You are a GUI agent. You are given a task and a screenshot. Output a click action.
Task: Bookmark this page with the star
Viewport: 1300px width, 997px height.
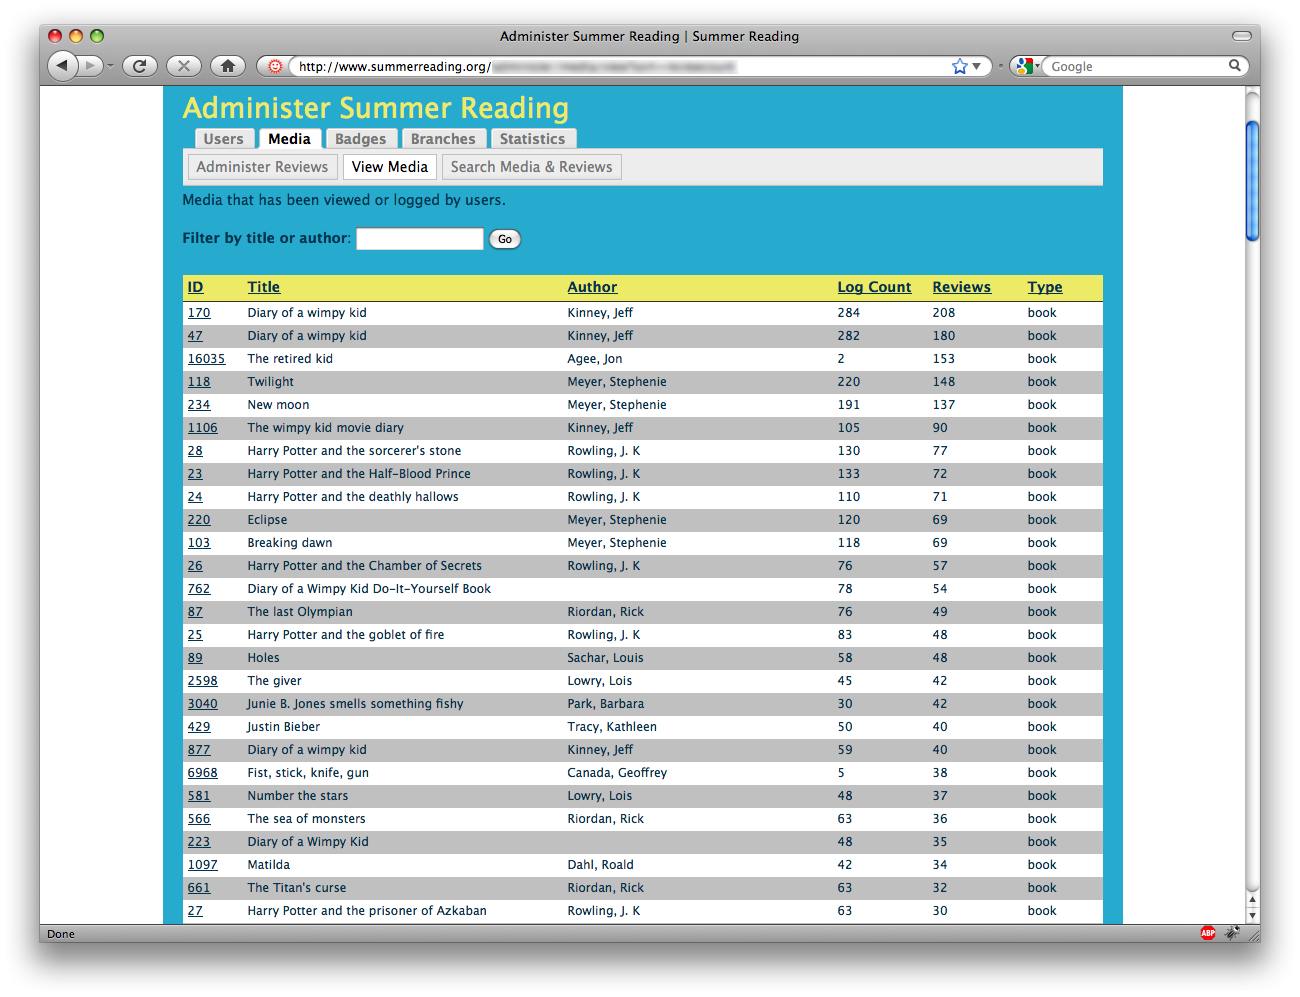(x=960, y=66)
